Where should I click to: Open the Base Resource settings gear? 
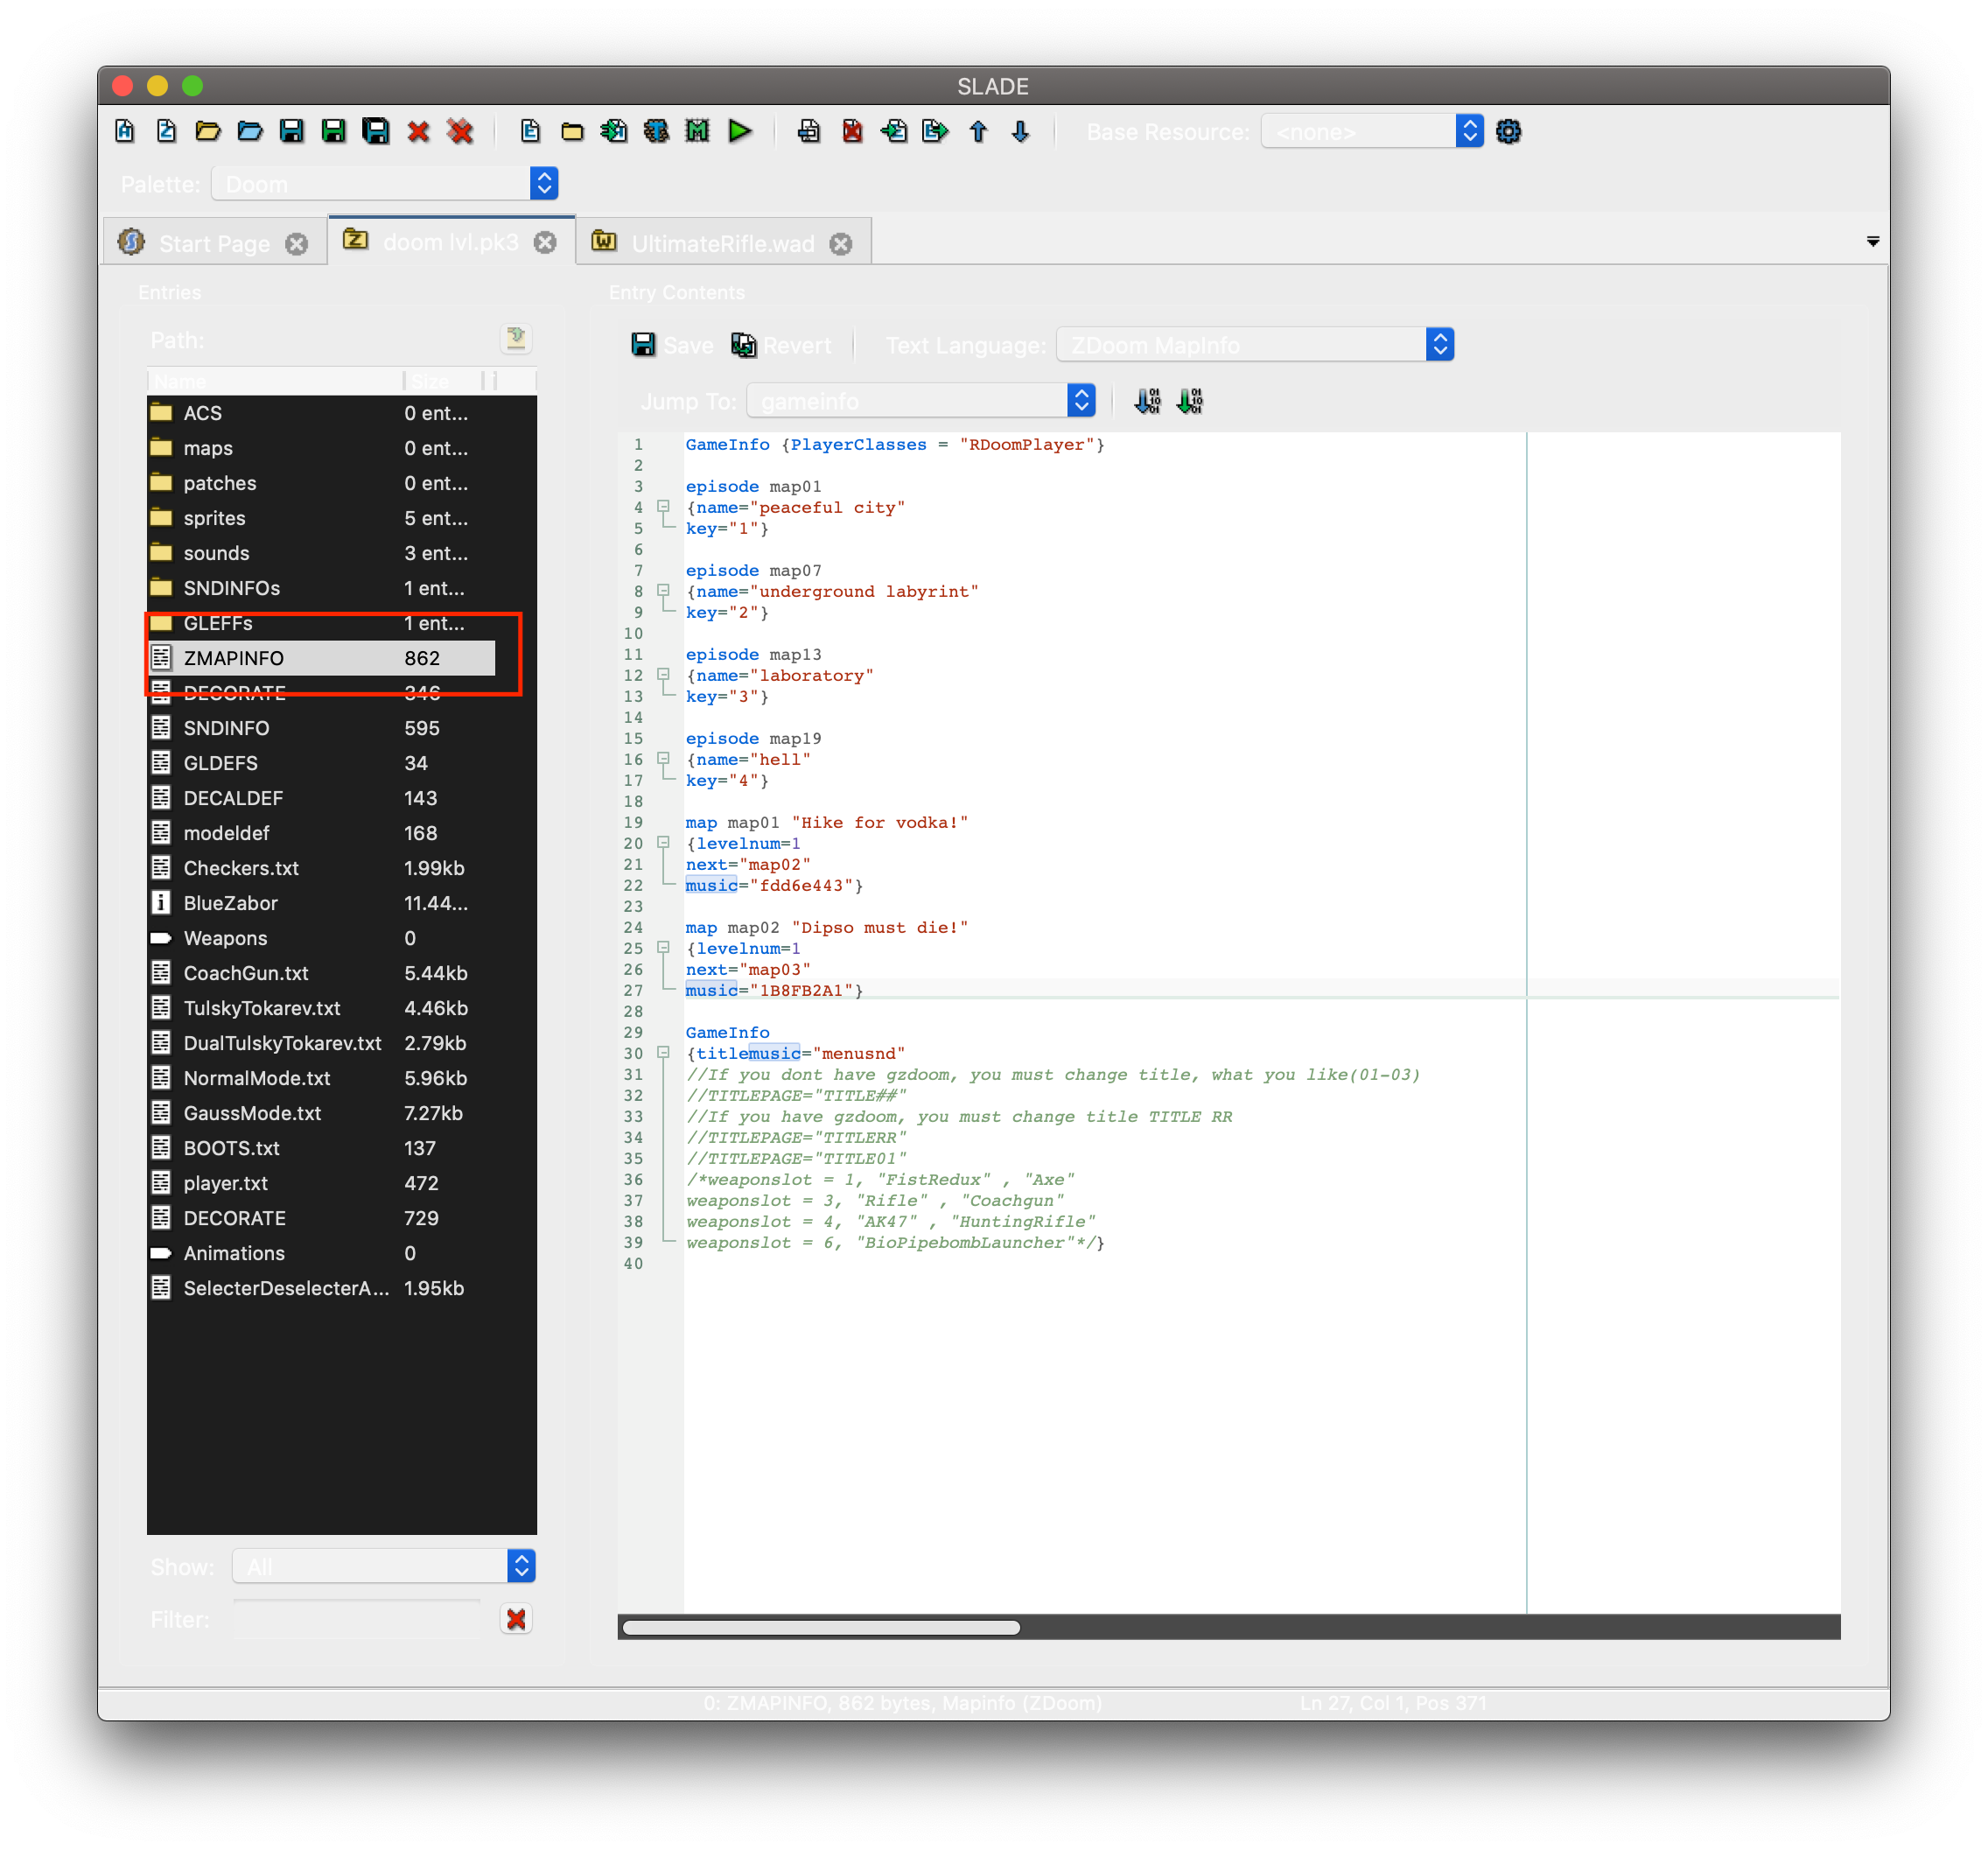pos(1508,131)
